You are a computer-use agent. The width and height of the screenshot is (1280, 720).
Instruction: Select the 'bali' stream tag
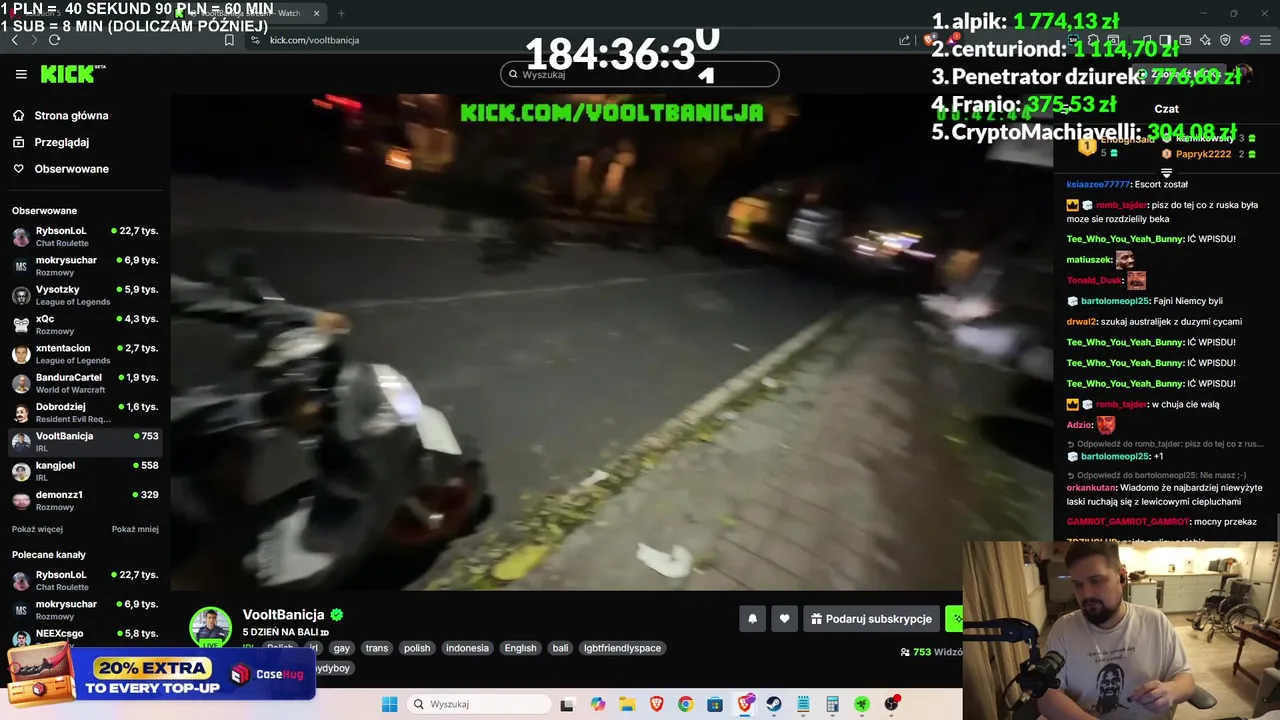point(560,648)
